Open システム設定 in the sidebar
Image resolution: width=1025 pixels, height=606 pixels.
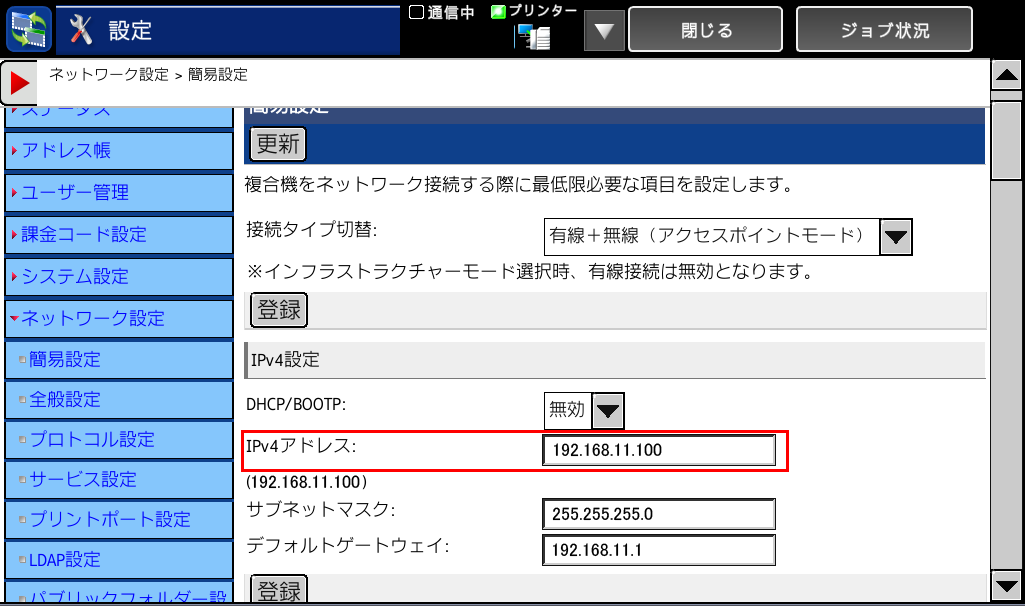click(x=119, y=276)
